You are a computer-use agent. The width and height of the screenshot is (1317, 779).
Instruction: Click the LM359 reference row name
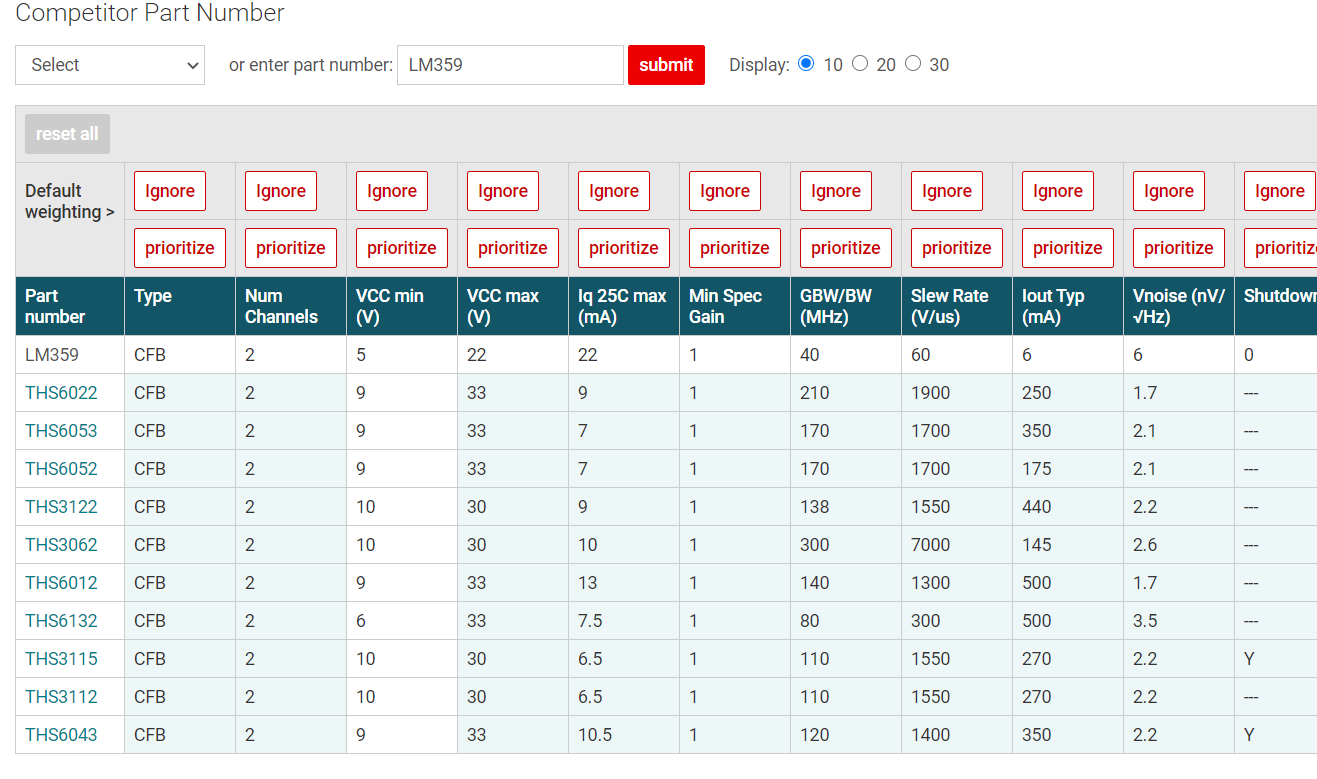point(52,355)
